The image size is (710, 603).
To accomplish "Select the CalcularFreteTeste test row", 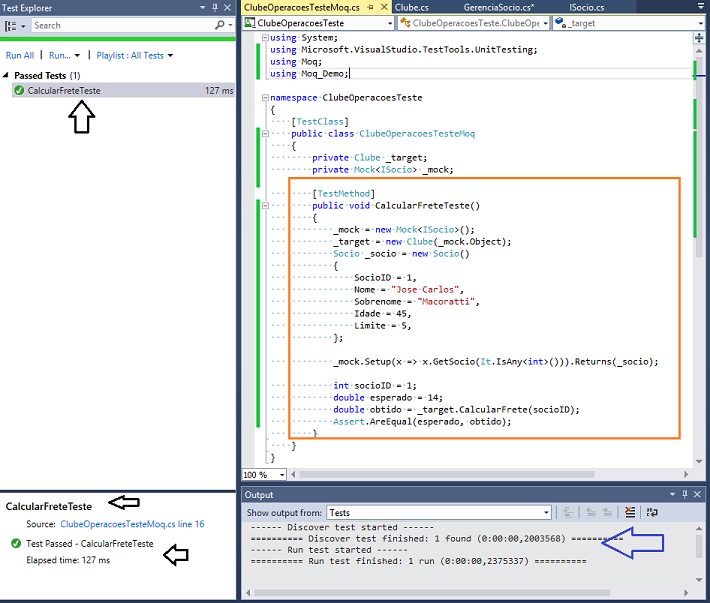I will pos(123,91).
